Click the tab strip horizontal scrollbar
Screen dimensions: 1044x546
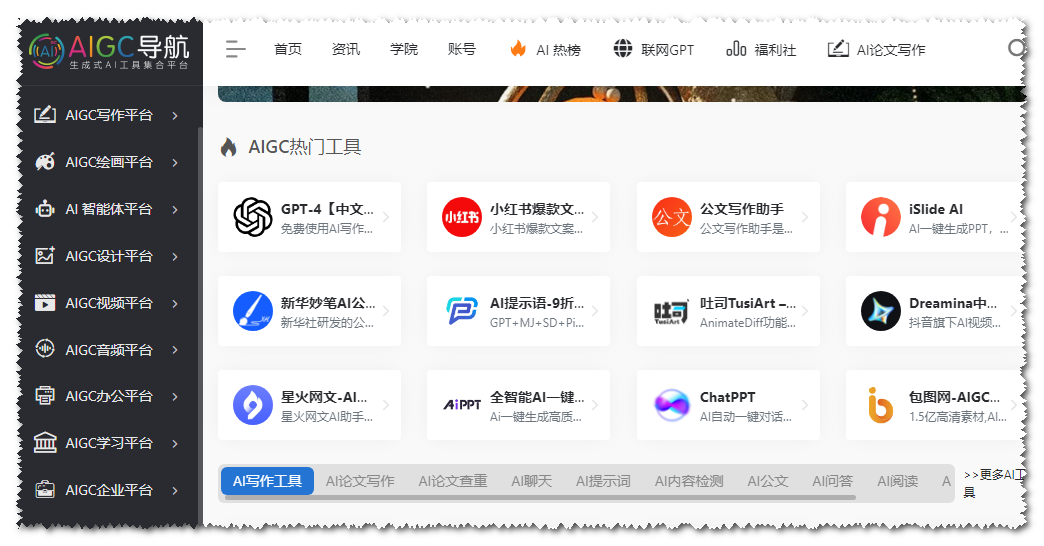(x=539, y=497)
